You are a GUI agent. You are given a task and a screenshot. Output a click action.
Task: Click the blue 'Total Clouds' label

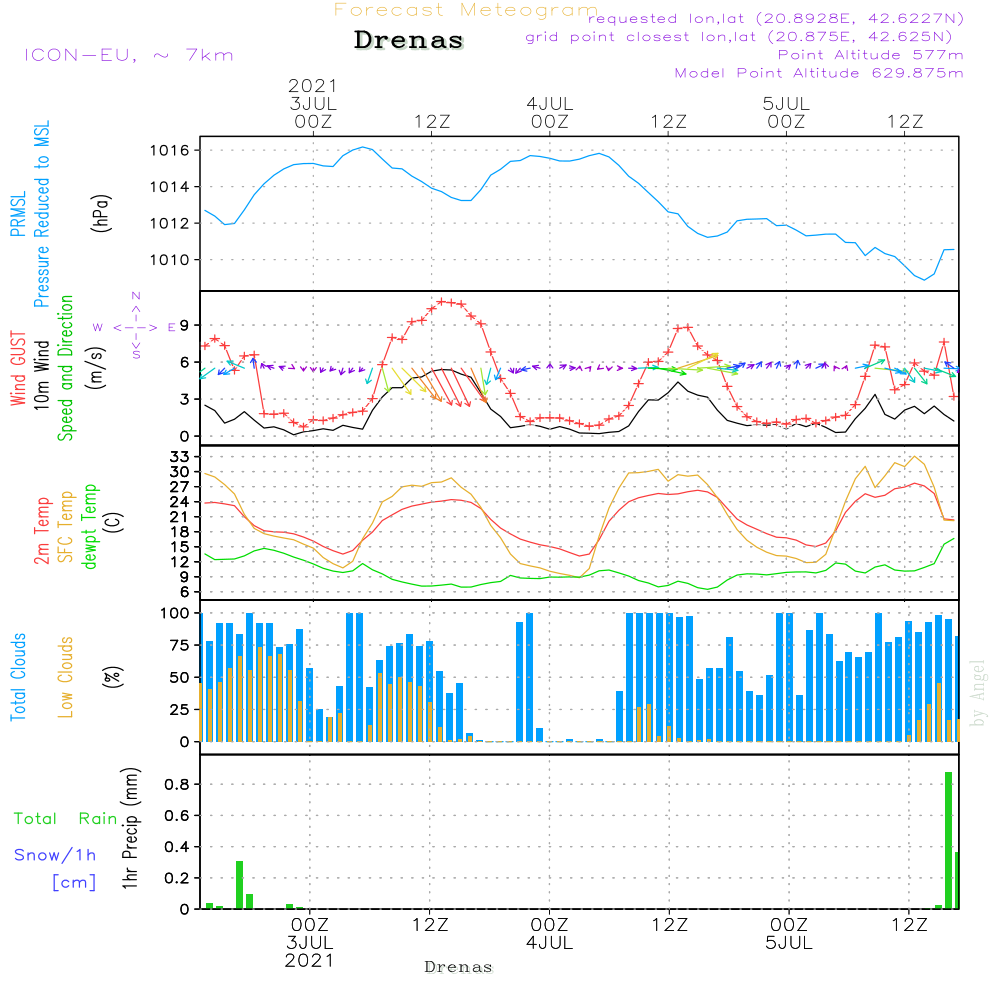coord(18,677)
